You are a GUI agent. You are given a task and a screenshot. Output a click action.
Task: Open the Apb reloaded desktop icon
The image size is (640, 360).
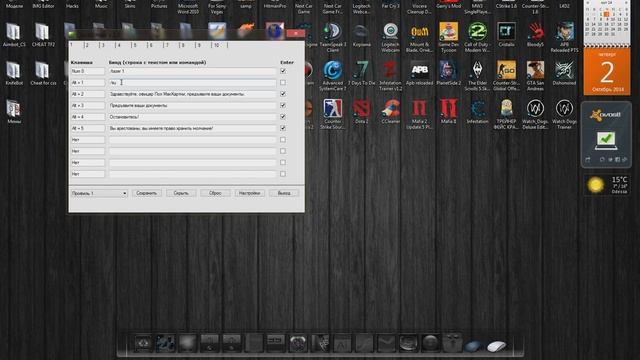pyautogui.click(x=420, y=73)
